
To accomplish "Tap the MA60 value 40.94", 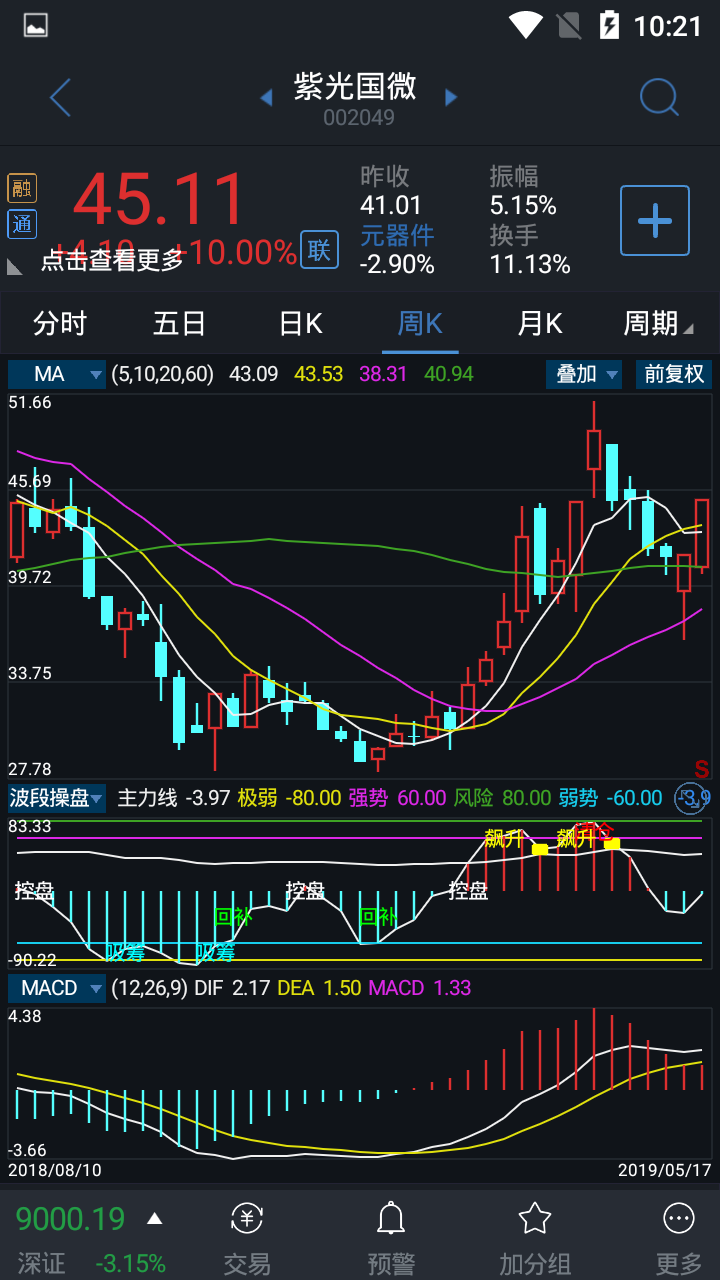I will click(x=449, y=374).
